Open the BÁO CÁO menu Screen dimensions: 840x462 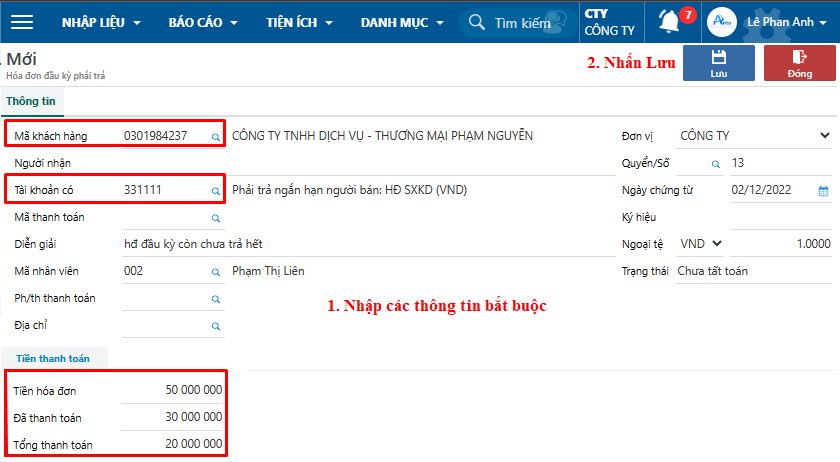point(203,22)
